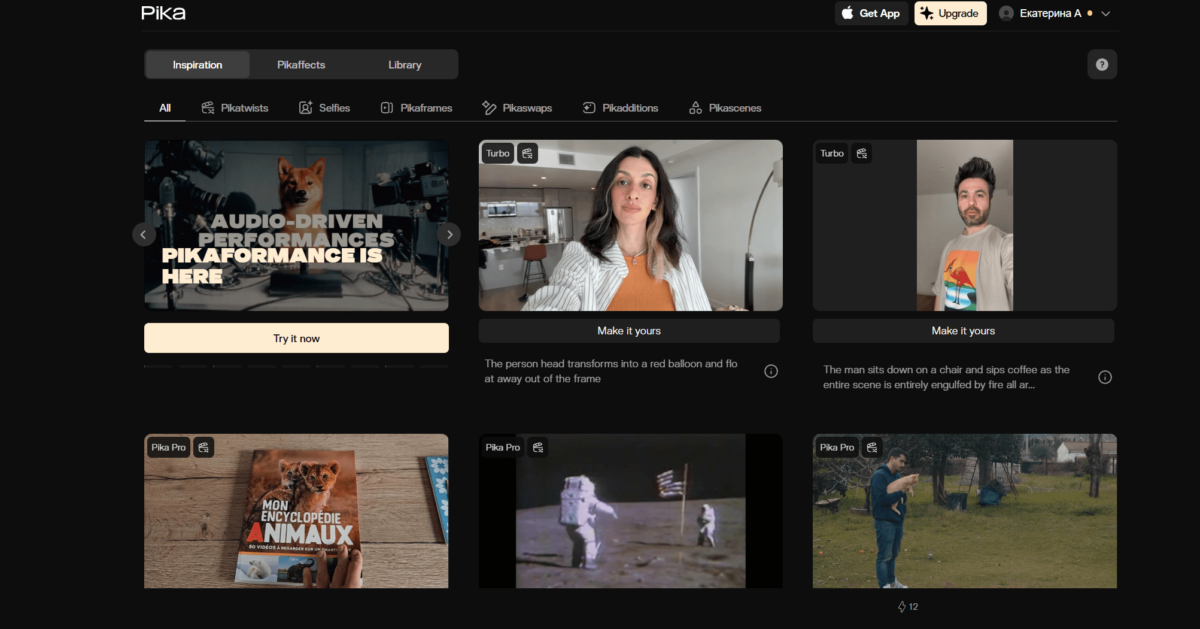The width and height of the screenshot is (1200, 629).
Task: Go to next banner slide arrow
Action: pos(450,234)
